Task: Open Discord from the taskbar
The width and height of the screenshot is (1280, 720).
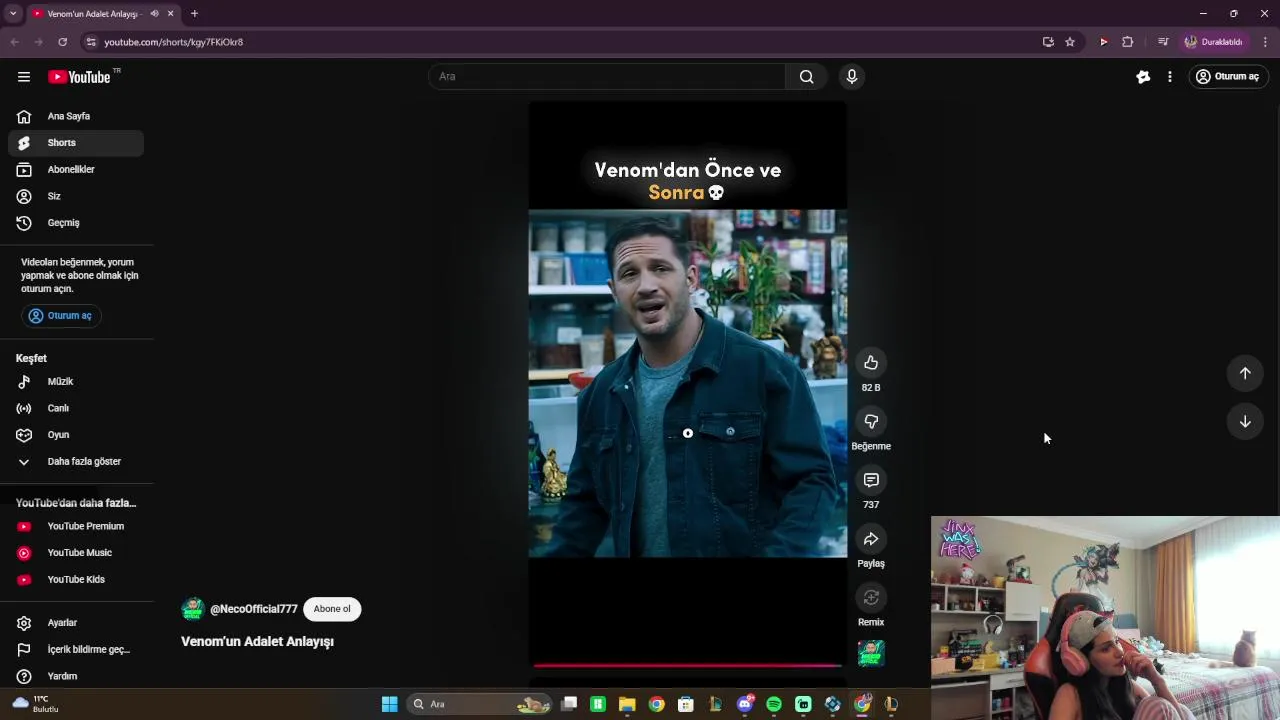Action: click(744, 704)
